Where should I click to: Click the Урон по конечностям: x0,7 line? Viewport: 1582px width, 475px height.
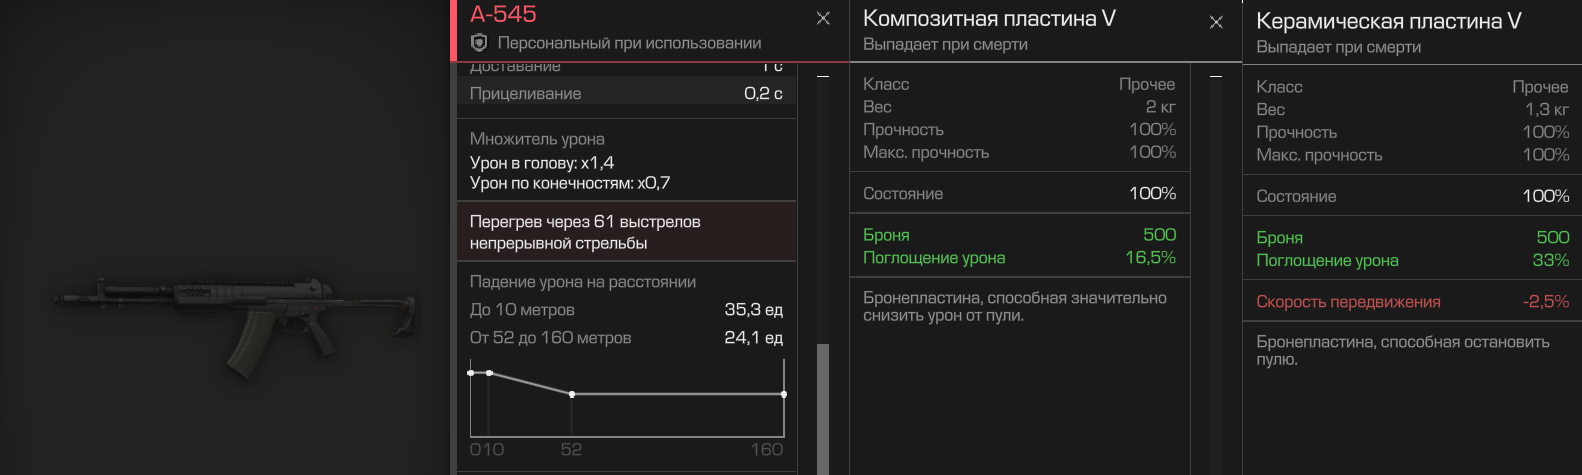point(570,183)
